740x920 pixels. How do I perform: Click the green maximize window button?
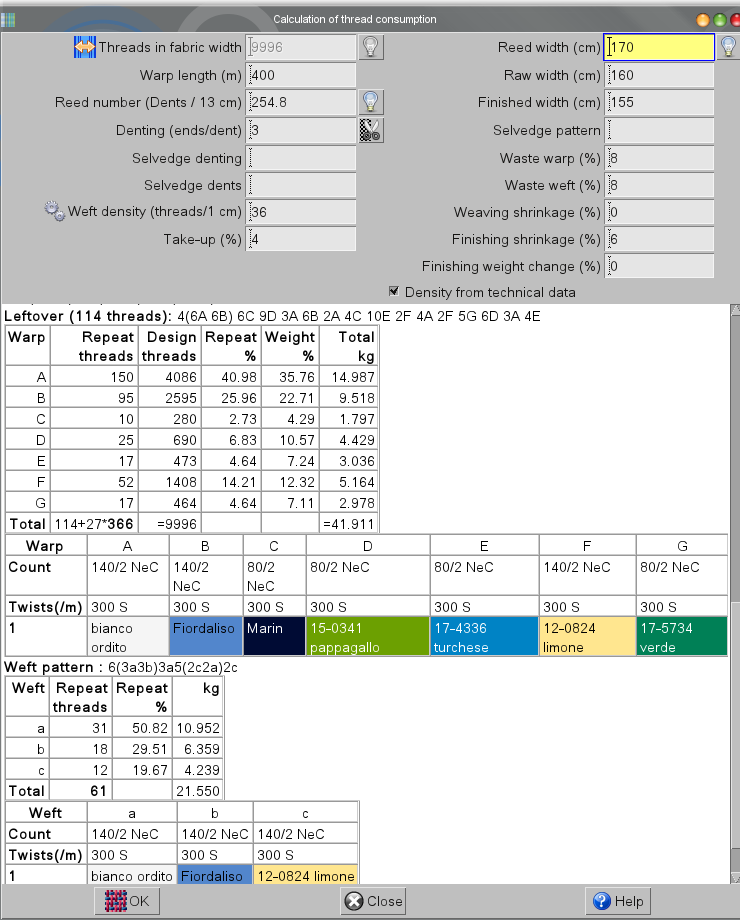click(x=719, y=19)
